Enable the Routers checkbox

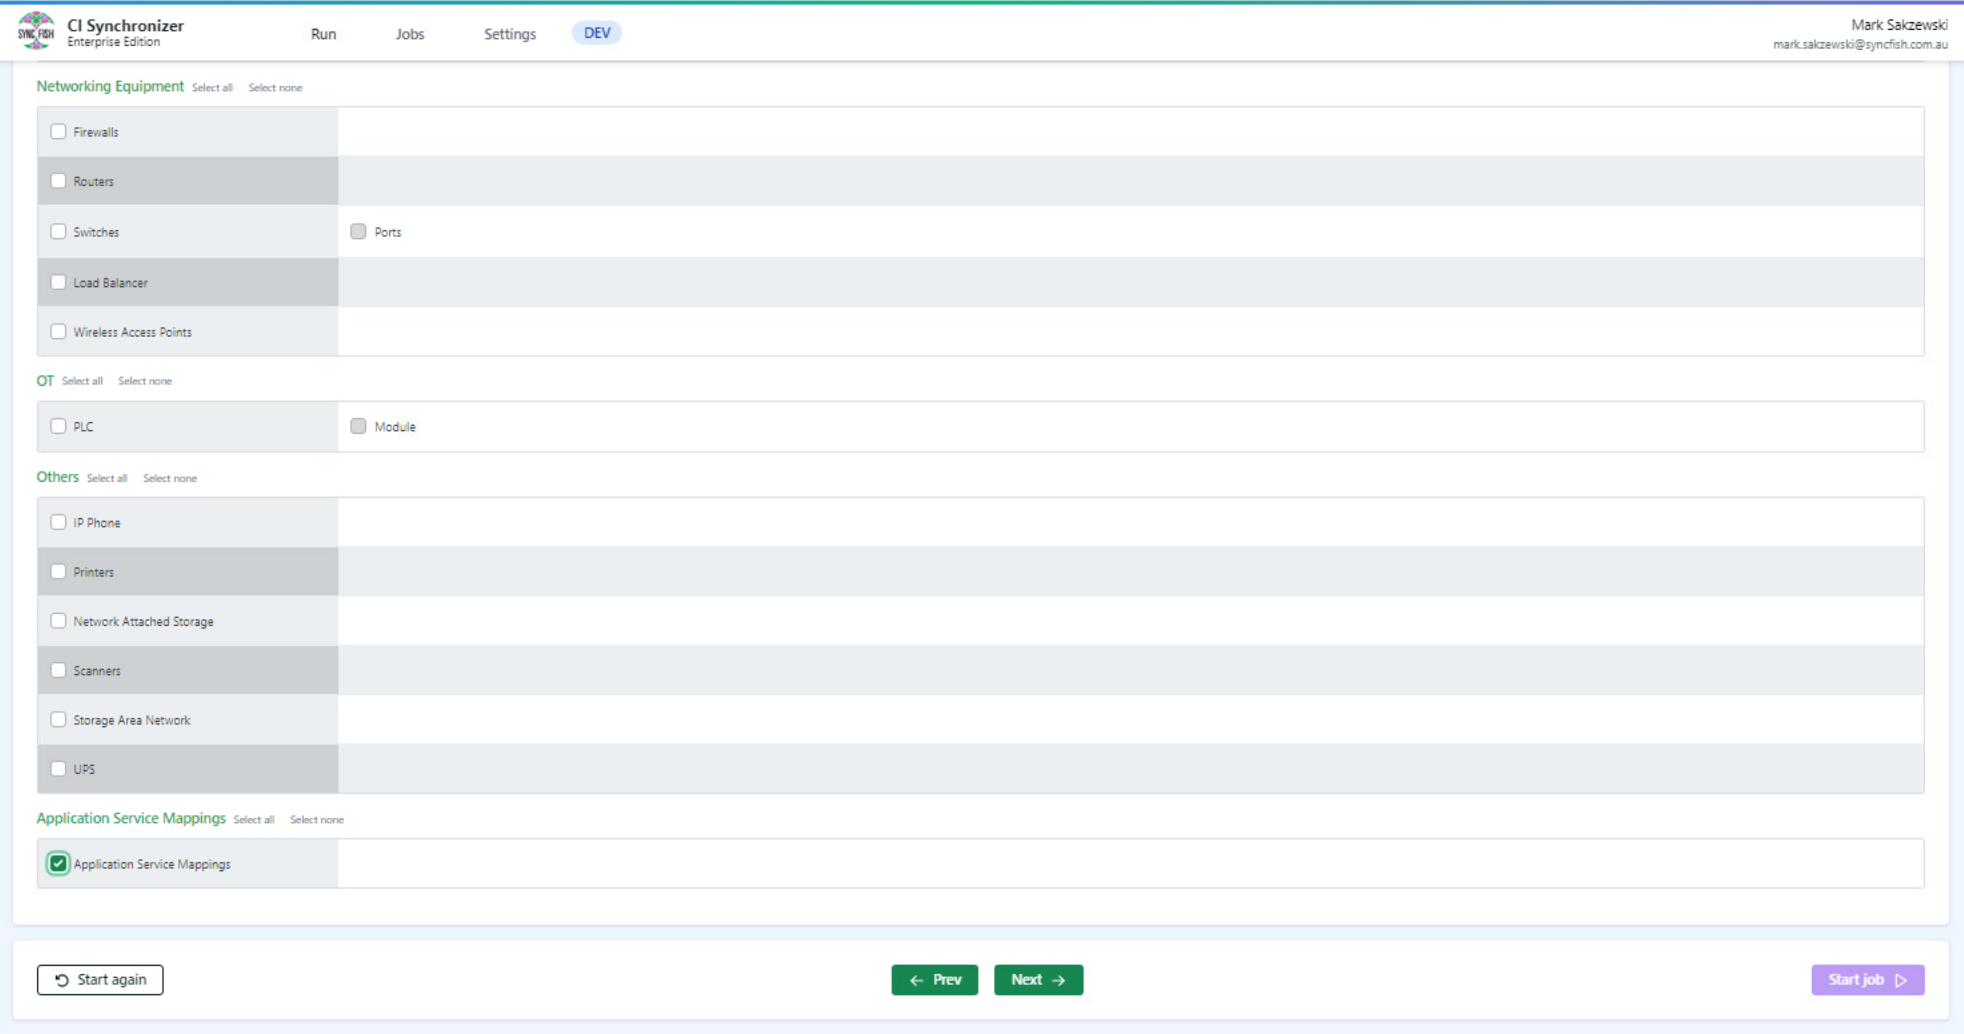58,181
